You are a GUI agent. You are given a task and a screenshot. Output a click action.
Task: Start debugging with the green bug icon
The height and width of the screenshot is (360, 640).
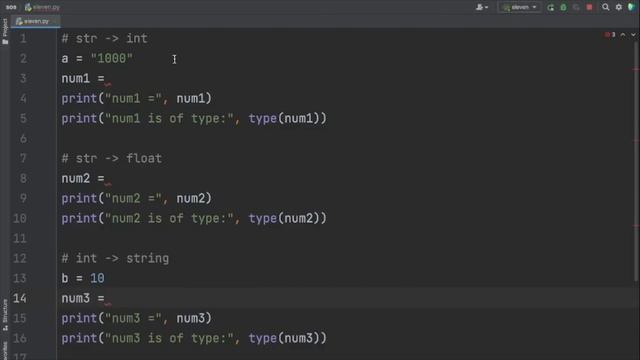coord(563,7)
